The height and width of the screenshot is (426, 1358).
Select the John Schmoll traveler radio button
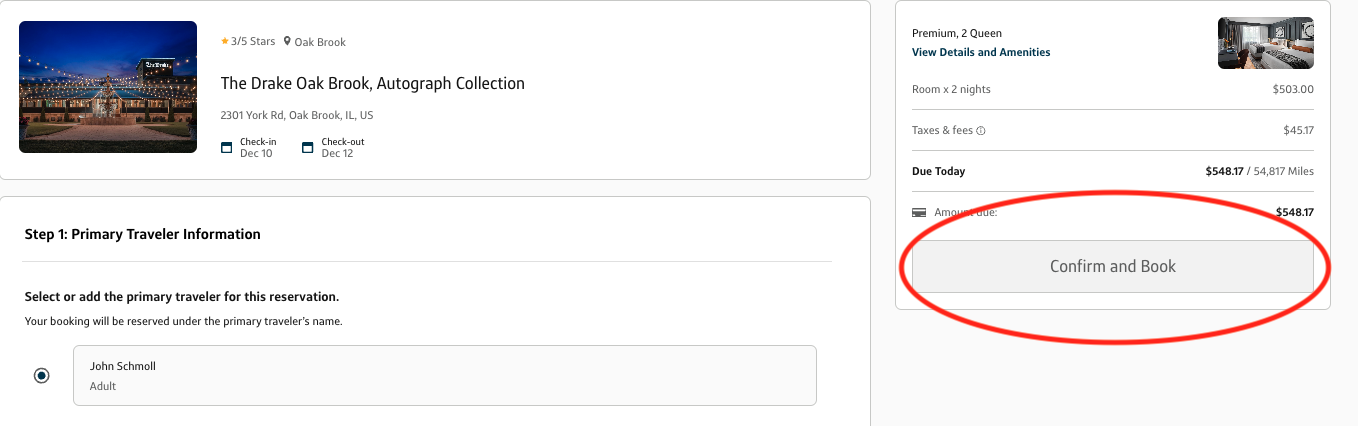41,376
